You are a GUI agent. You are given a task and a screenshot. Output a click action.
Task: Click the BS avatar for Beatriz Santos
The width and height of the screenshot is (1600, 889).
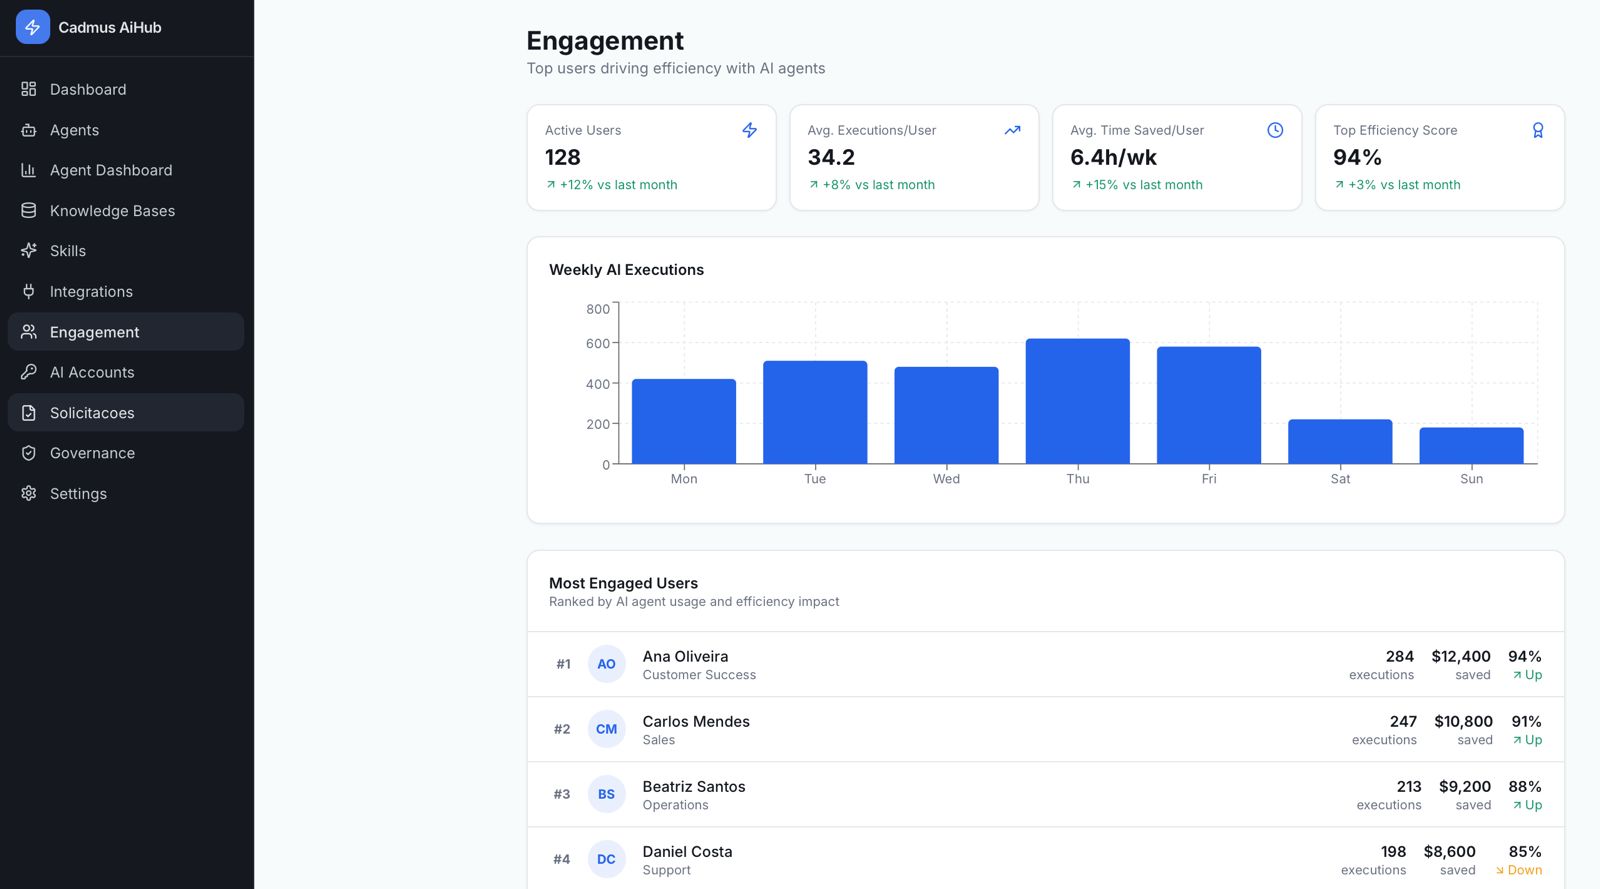tap(606, 794)
